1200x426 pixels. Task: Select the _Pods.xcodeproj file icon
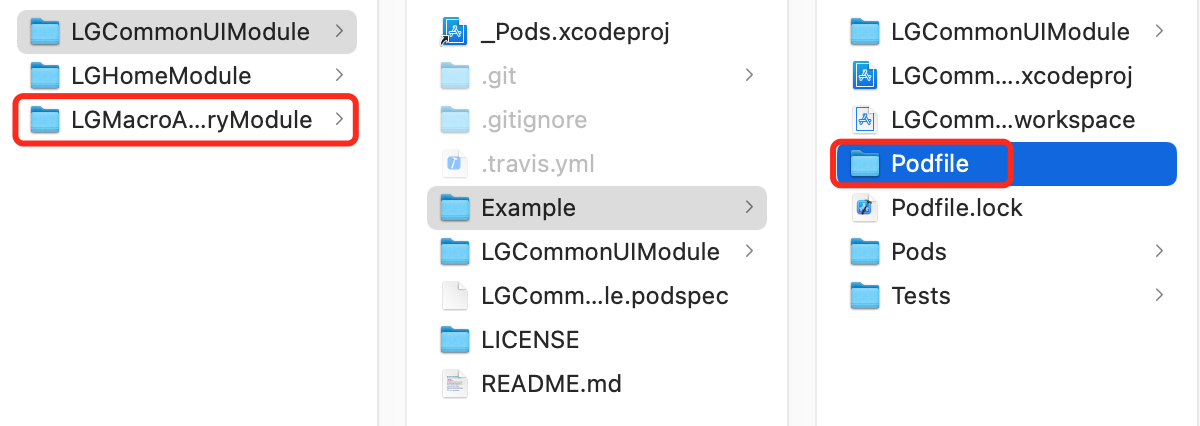455,32
